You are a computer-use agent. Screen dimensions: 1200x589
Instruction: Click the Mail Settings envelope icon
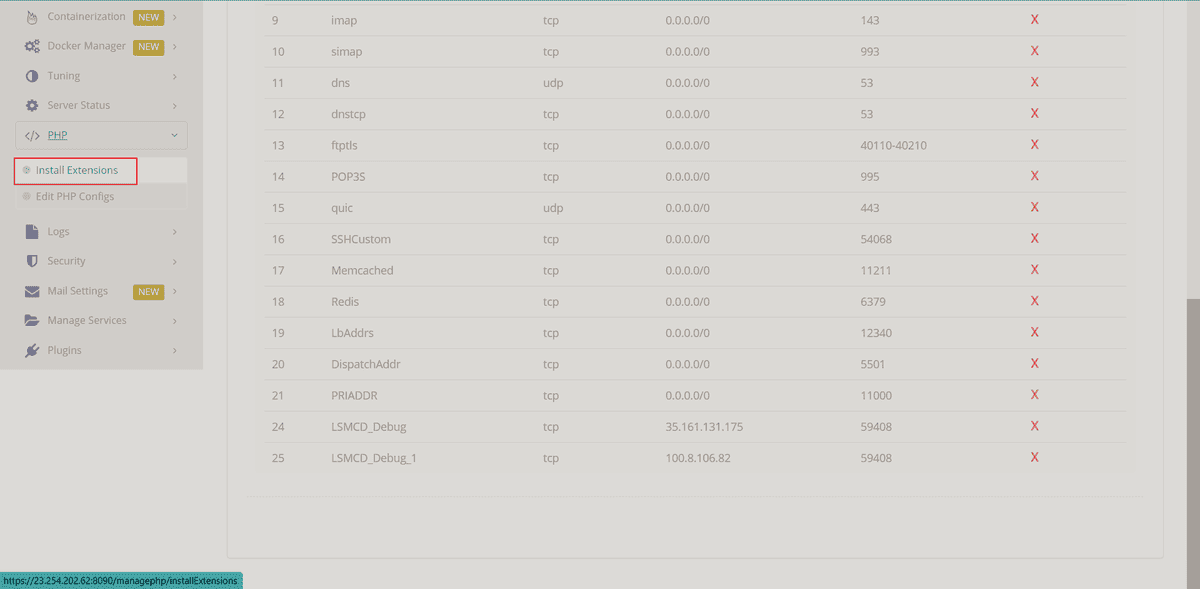(x=32, y=291)
